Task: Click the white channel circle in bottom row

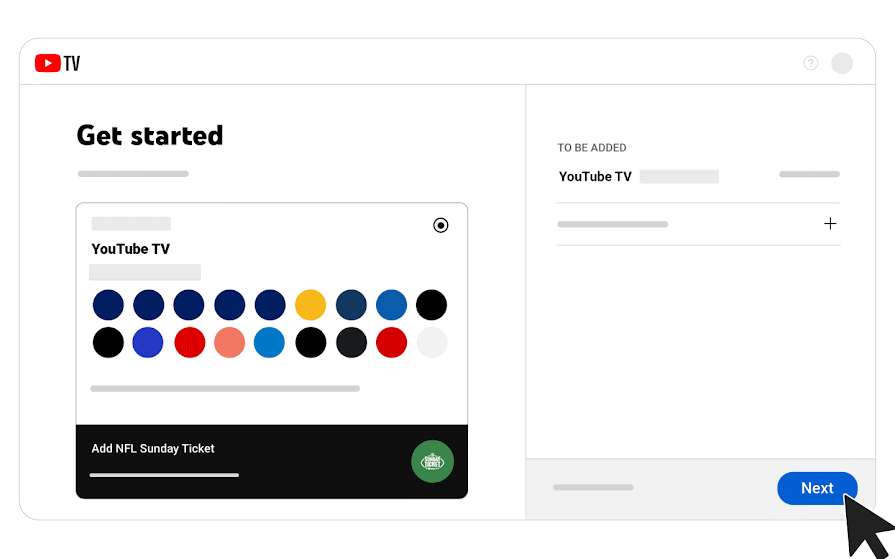Action: tap(432, 343)
